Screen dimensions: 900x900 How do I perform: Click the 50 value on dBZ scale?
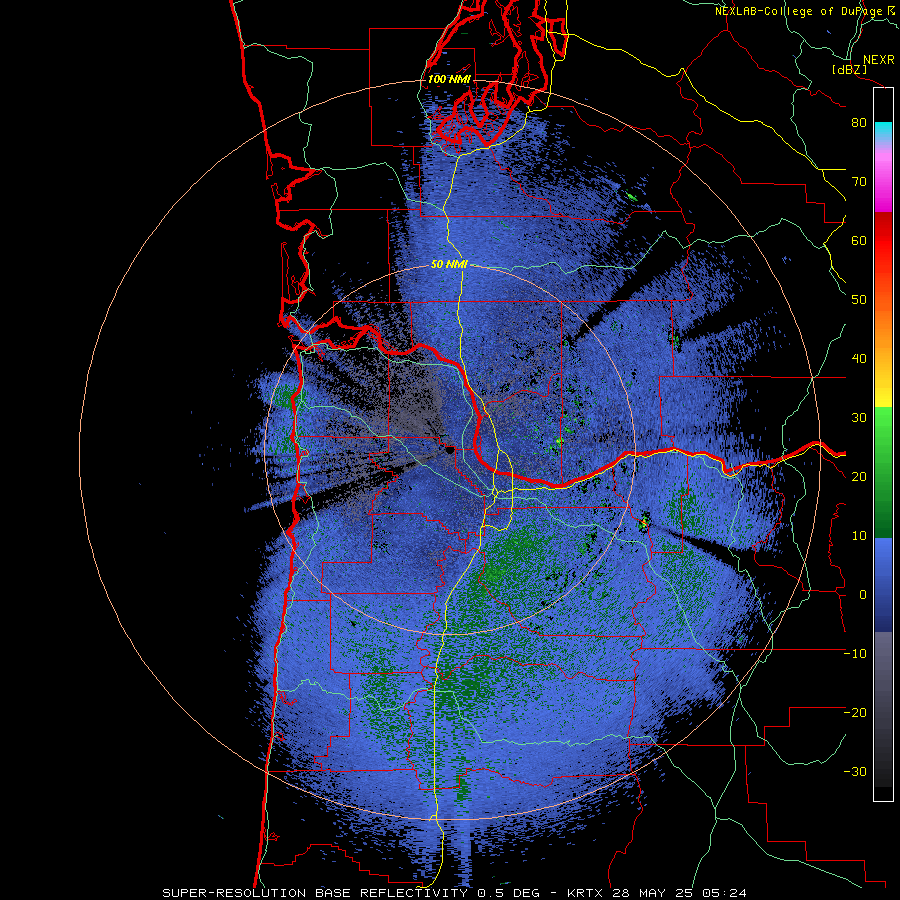[859, 300]
